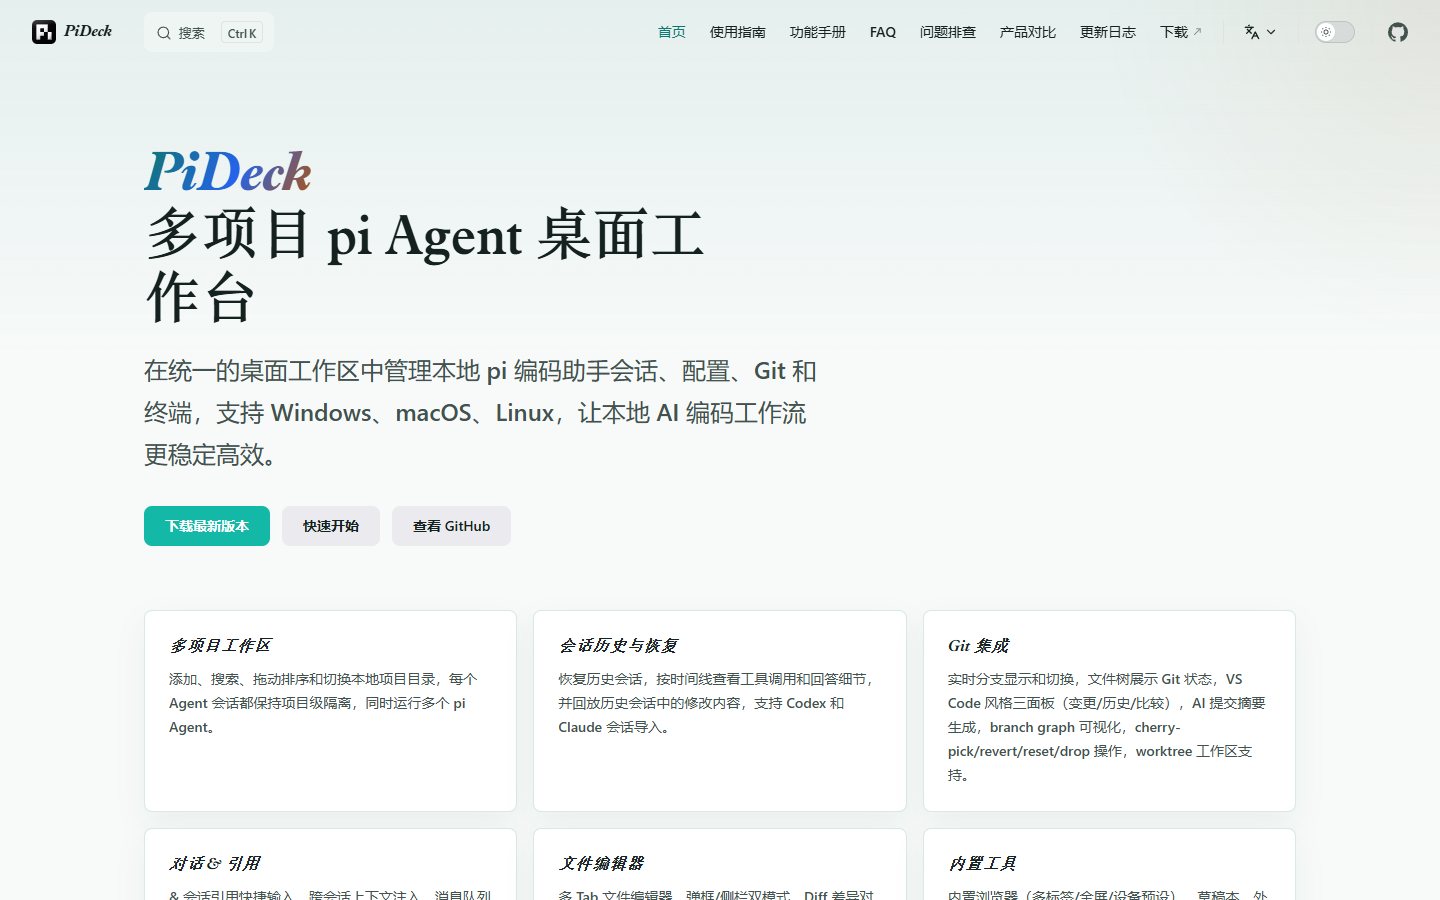The width and height of the screenshot is (1440, 900).
Task: Click the PiDeck logo icon
Action: coord(44,32)
